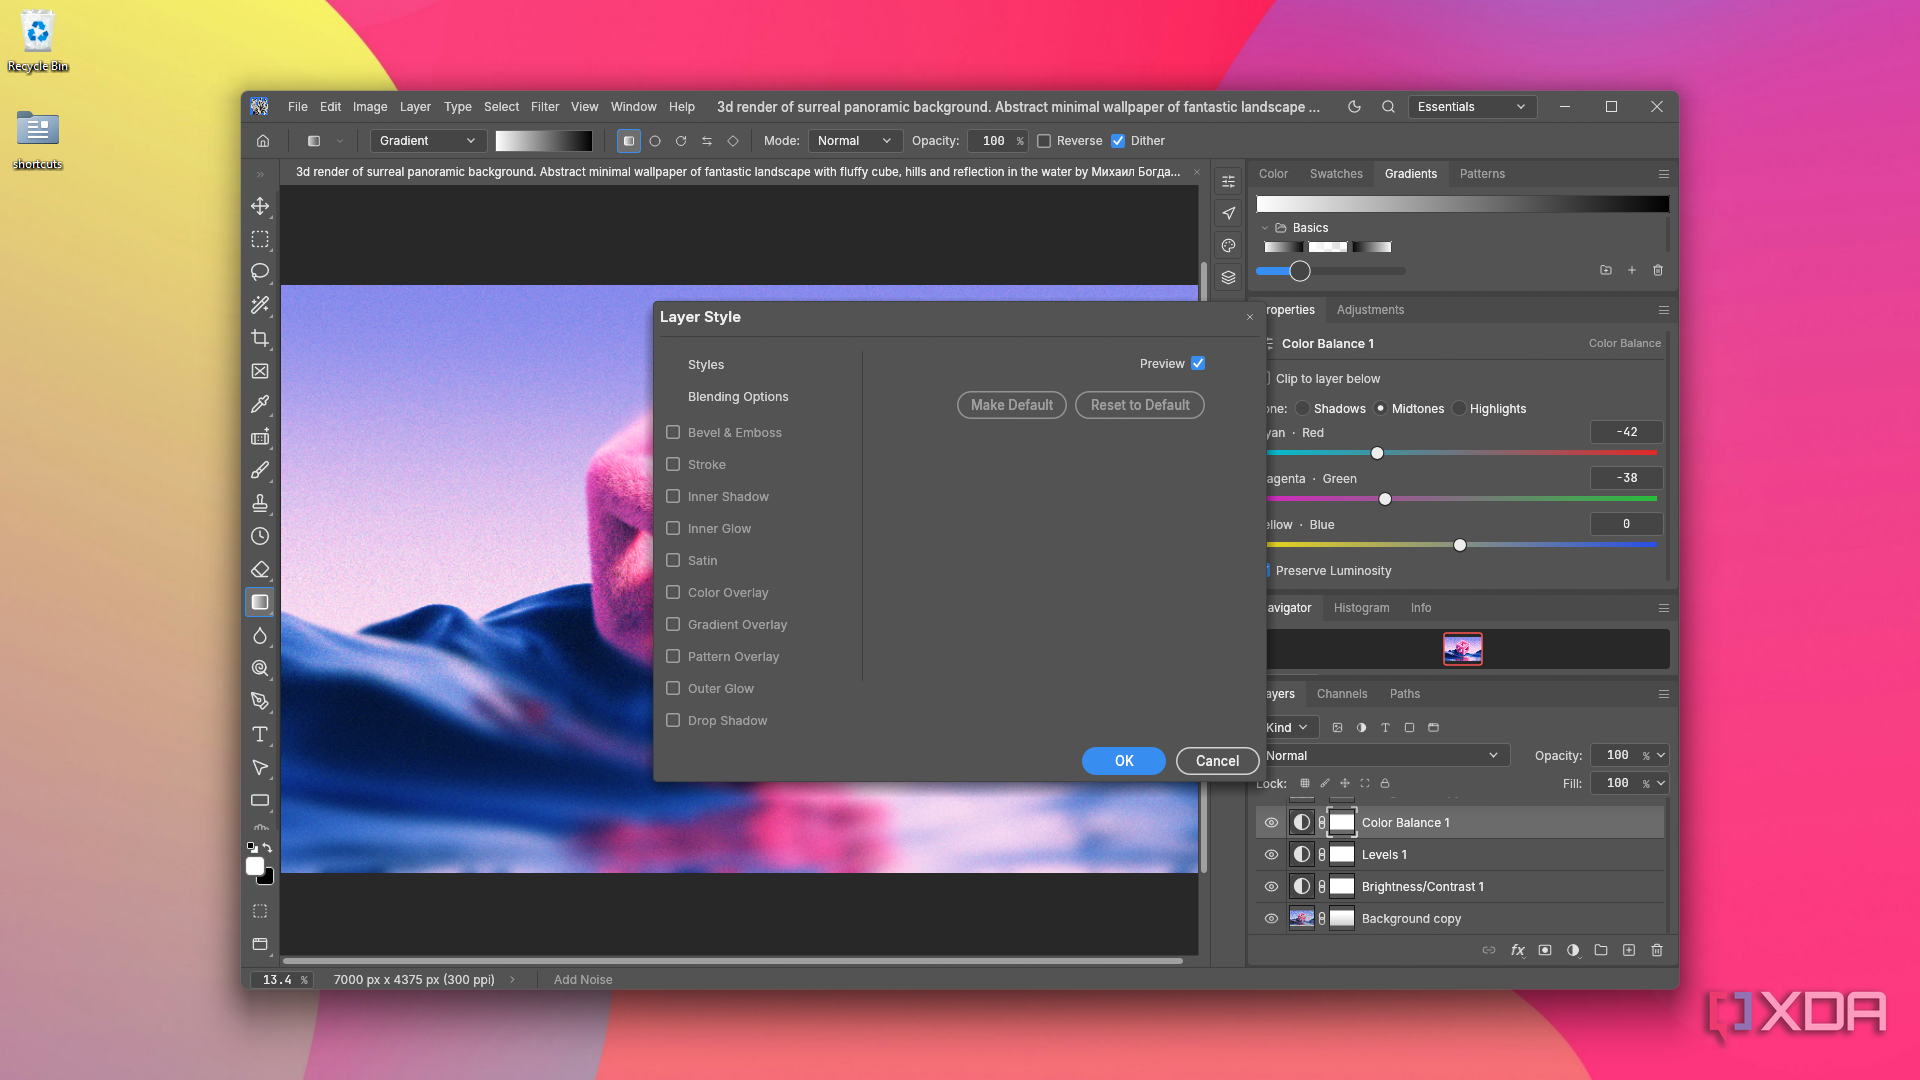
Task: Toggle the Preview checkbox in Layer Style
Action: 1198,363
